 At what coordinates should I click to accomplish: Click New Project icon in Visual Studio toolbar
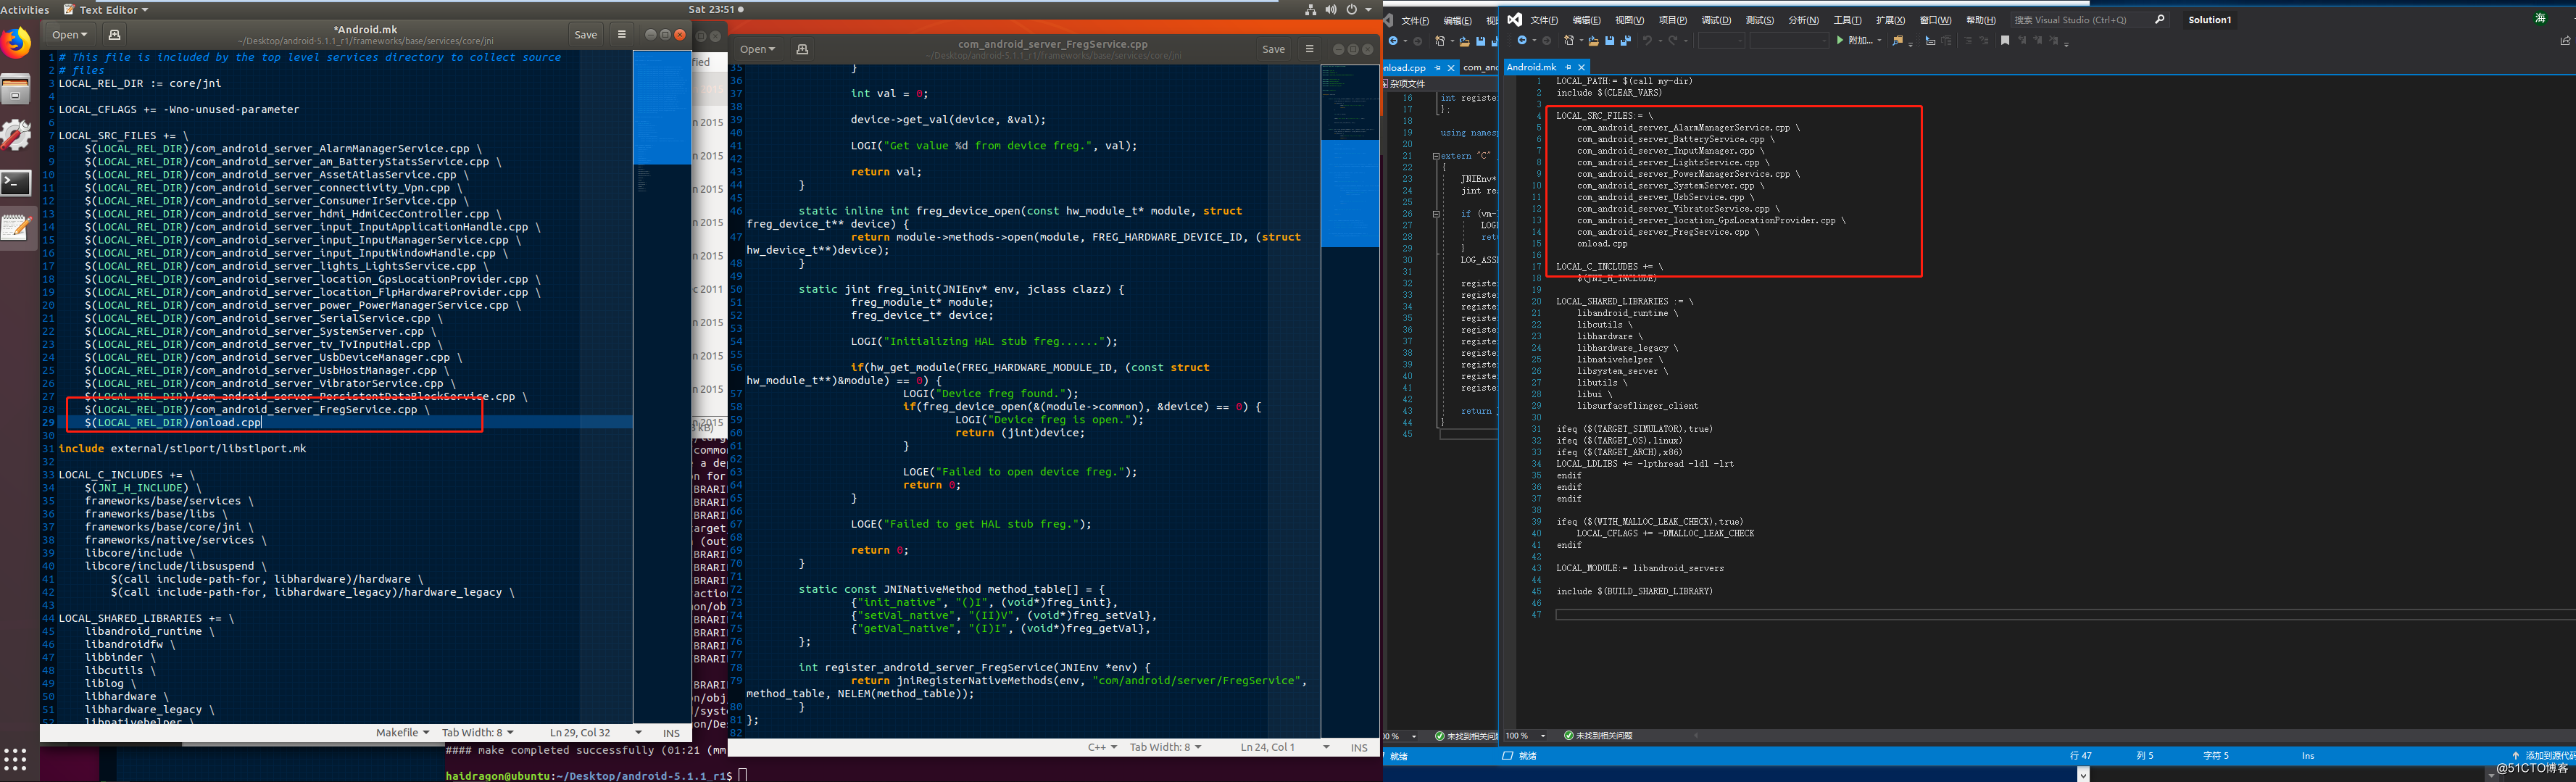click(x=1569, y=41)
